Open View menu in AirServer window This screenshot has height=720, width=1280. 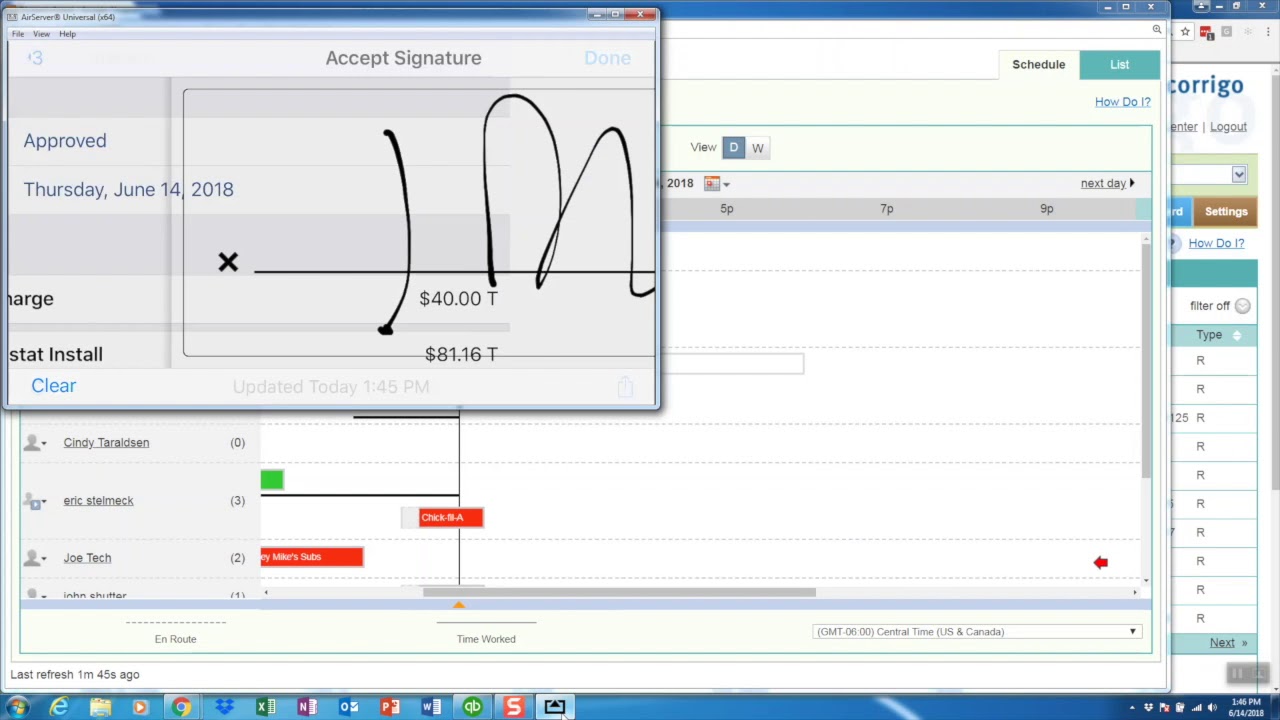click(41, 34)
